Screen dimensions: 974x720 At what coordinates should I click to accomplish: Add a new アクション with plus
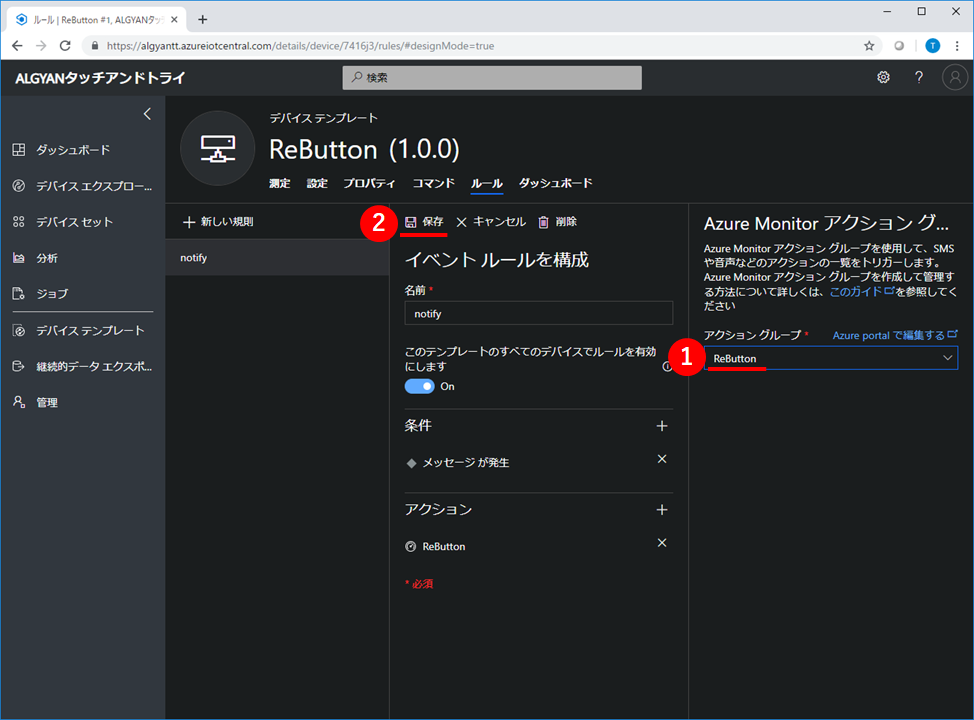coord(662,510)
